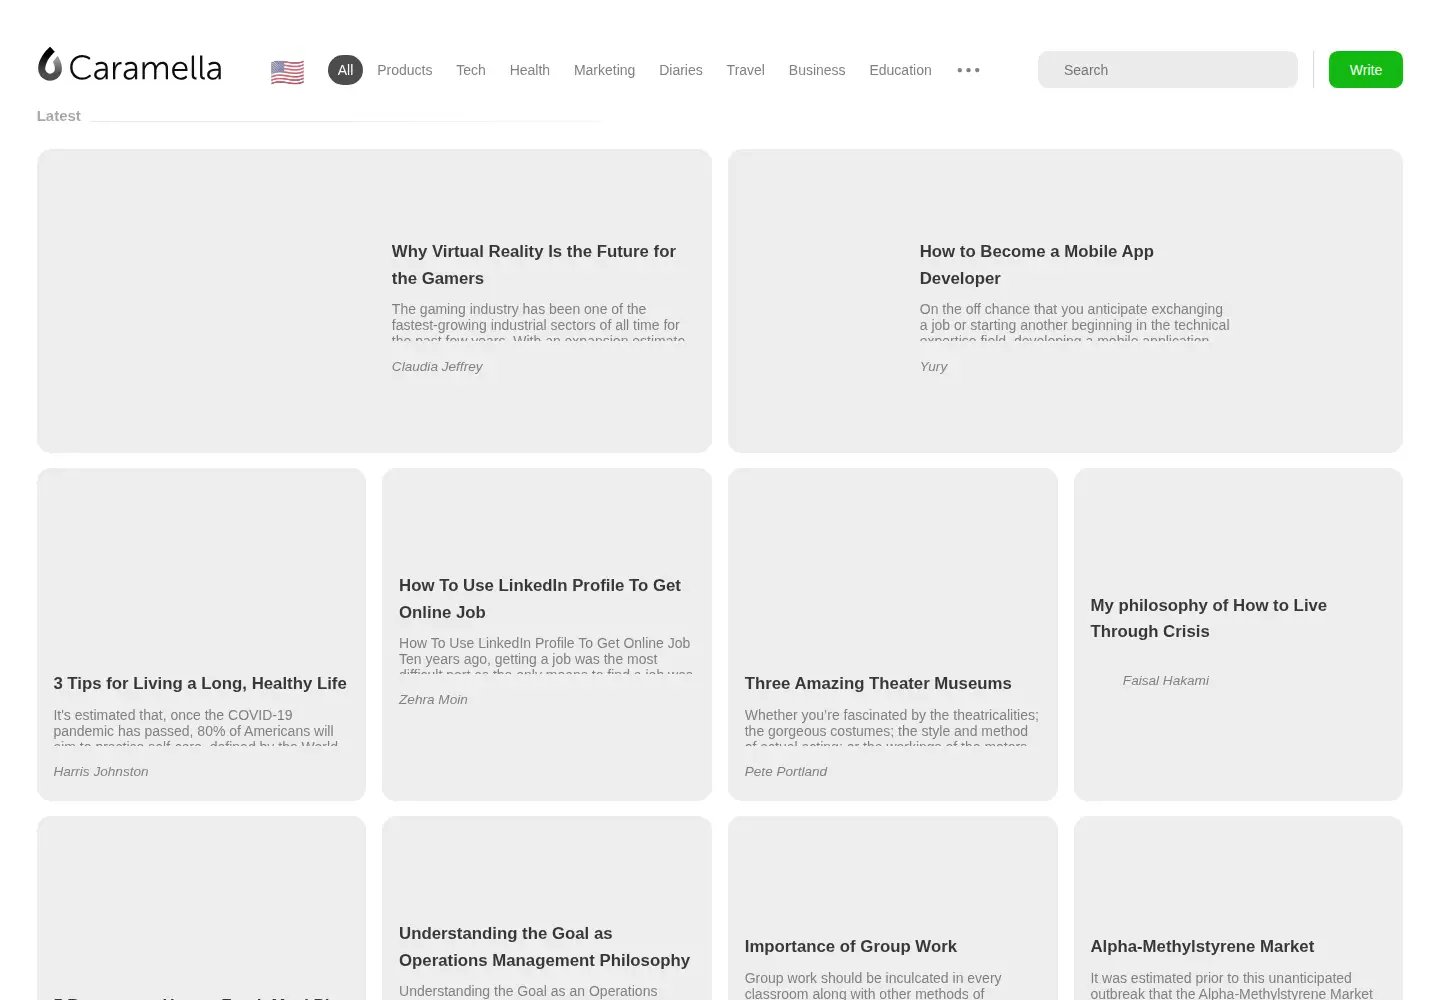Open Understanding the Goal as Operations Management Philosophy
This screenshot has height=1000, width=1440.
[545, 947]
